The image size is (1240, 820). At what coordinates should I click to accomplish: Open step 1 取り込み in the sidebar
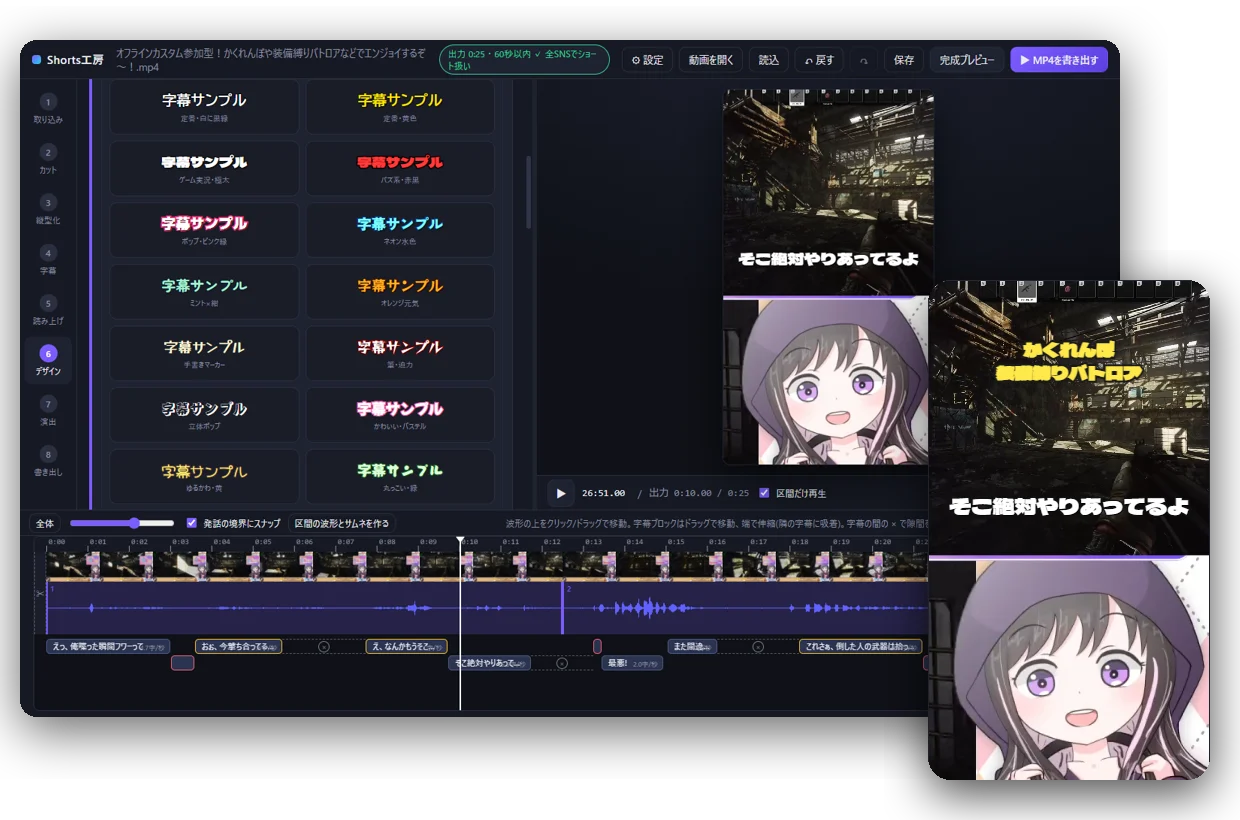coord(48,109)
